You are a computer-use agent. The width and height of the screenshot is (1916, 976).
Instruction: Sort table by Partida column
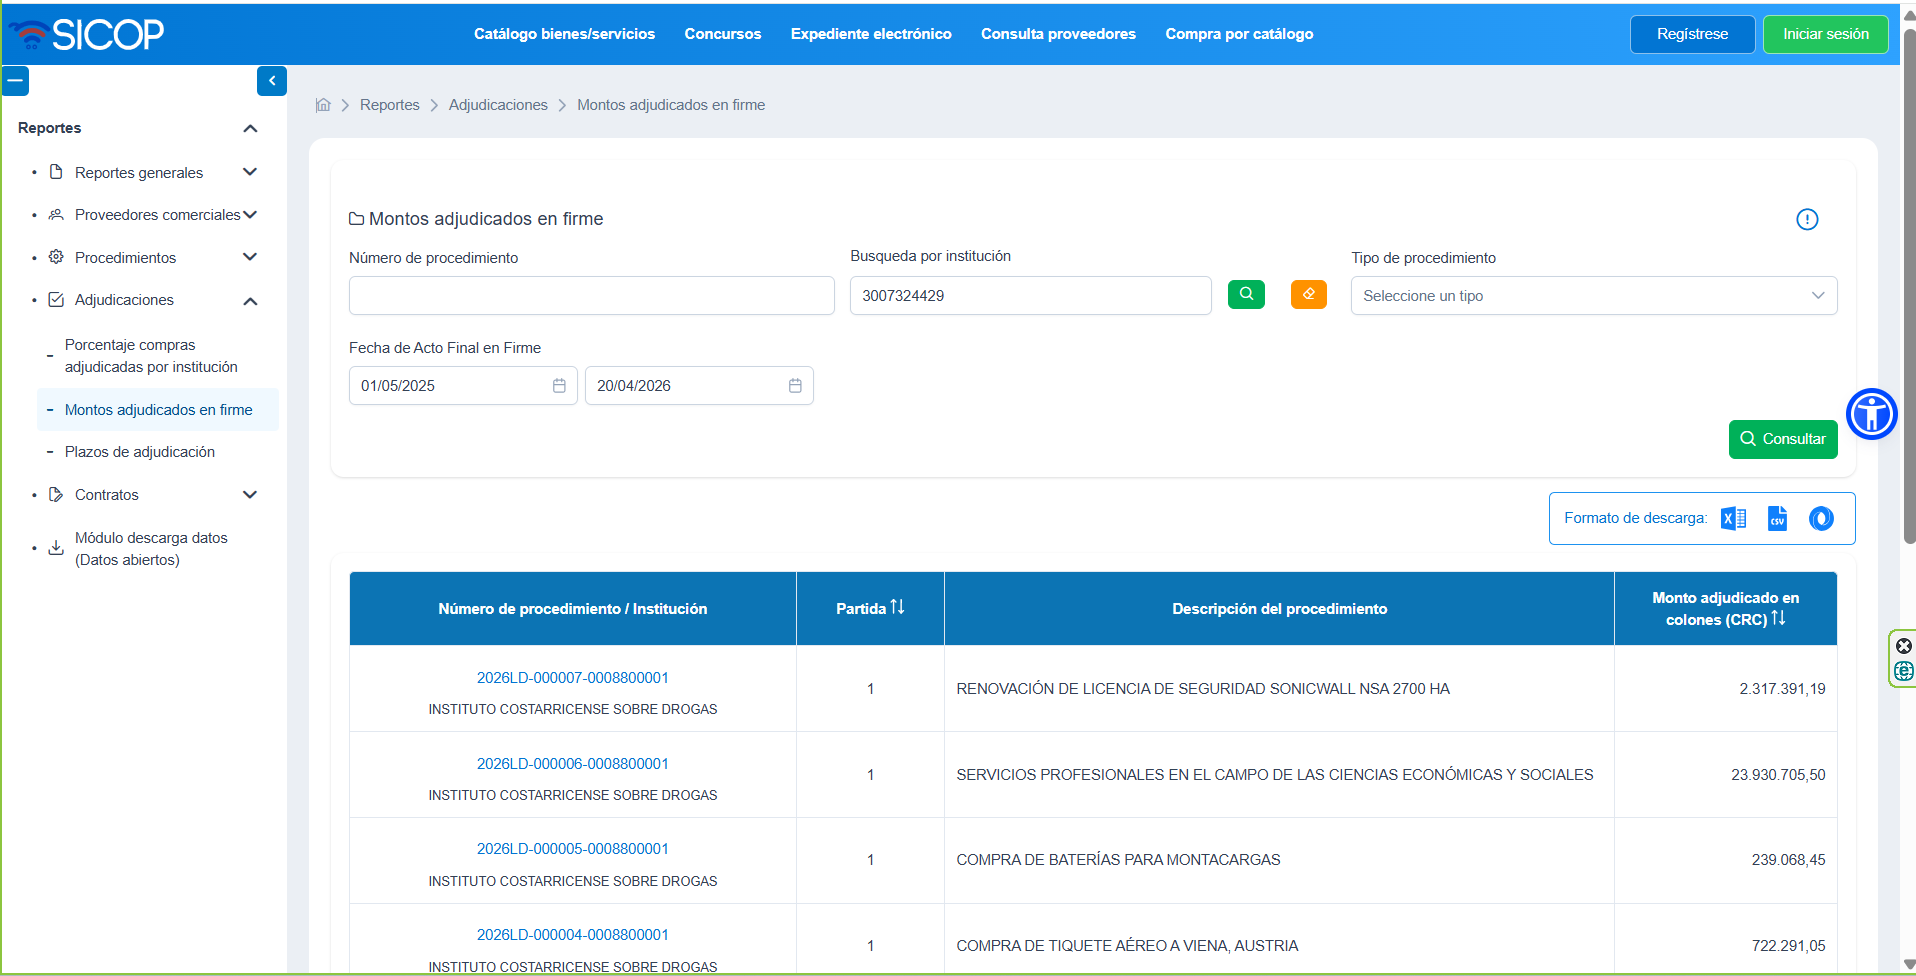coord(897,608)
